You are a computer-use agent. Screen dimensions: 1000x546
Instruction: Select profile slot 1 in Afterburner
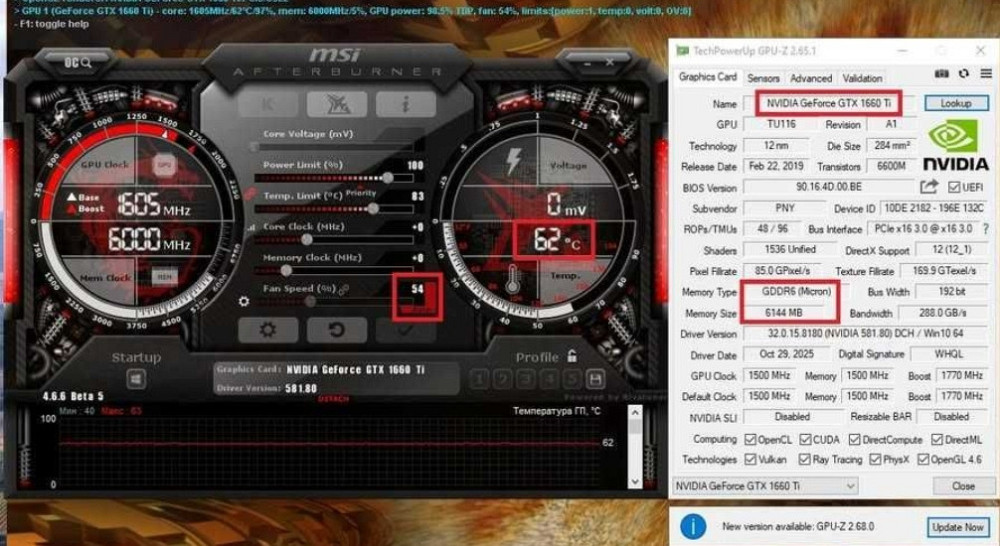(x=480, y=380)
